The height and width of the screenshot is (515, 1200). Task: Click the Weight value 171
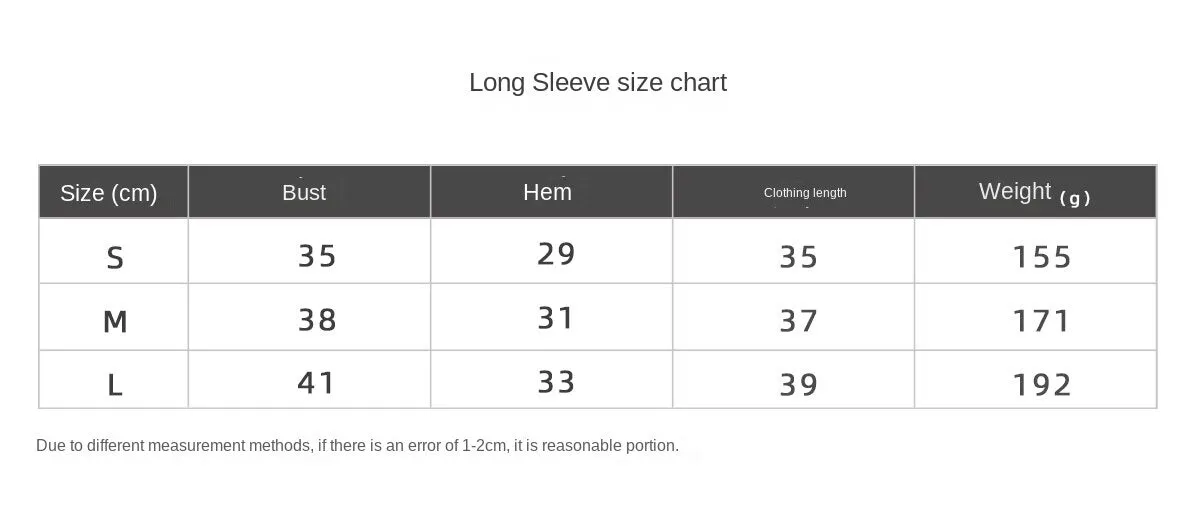[1042, 321]
